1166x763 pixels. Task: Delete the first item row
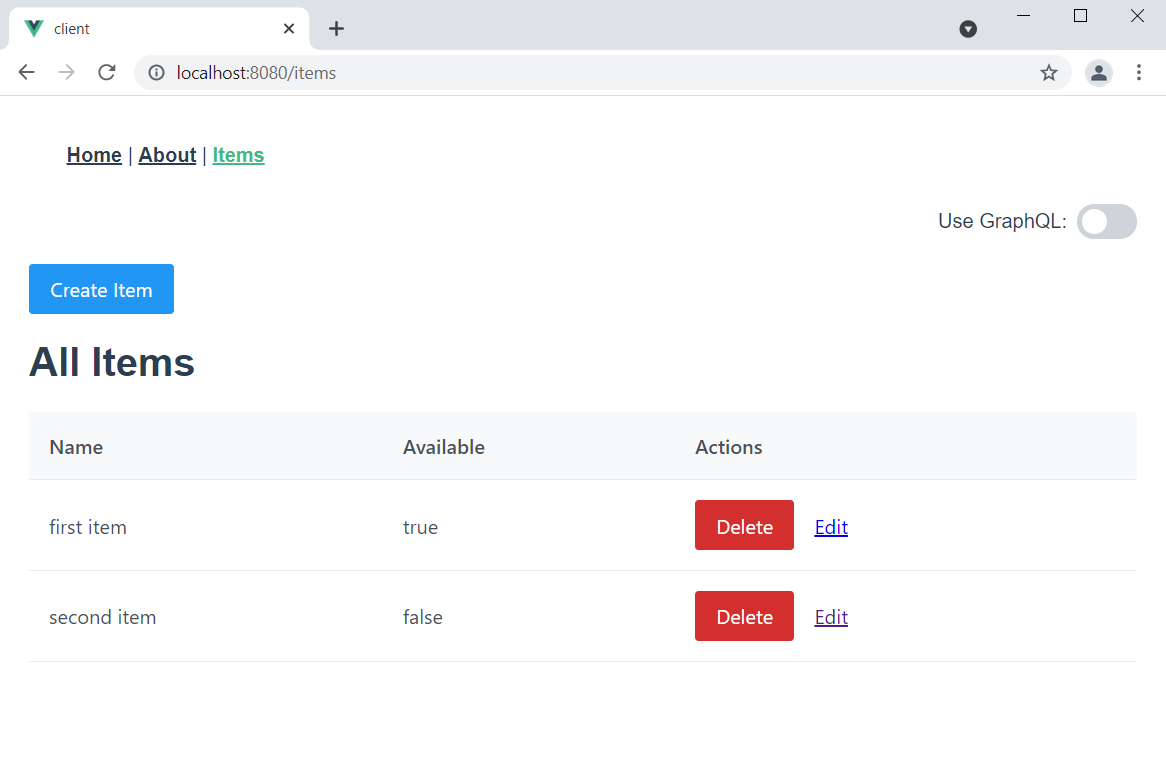[x=744, y=525]
